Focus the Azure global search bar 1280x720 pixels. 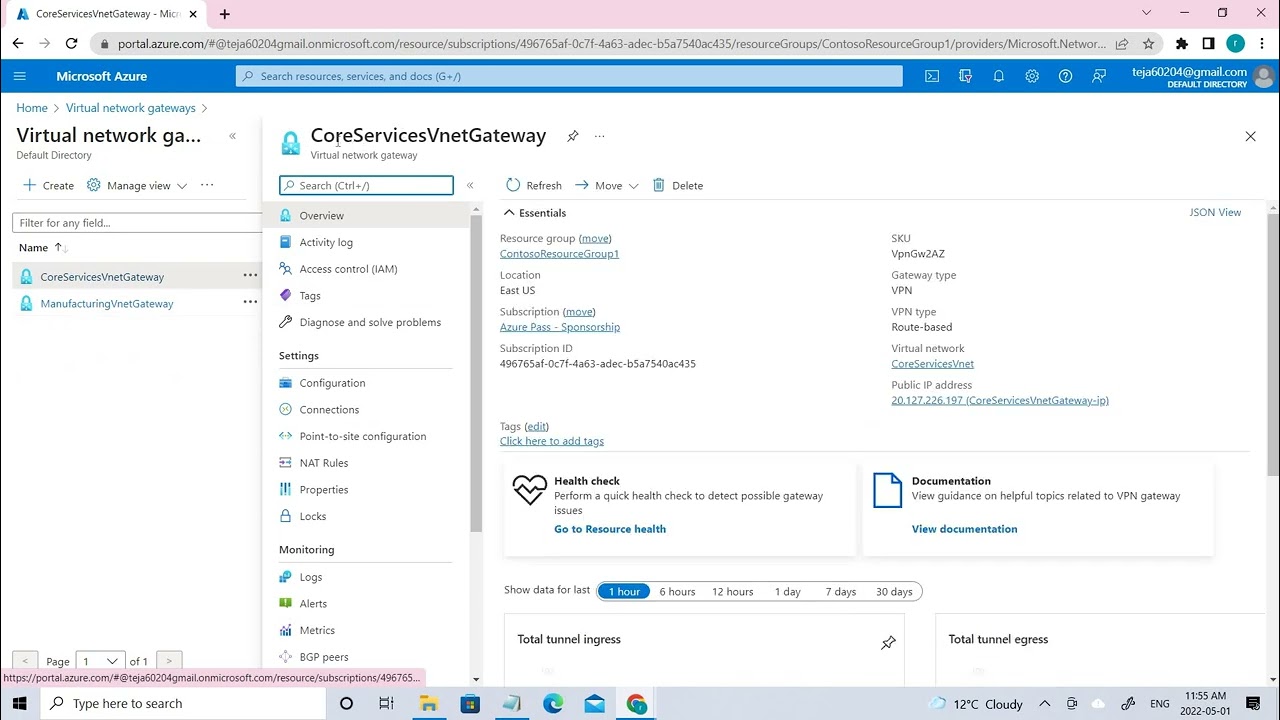tap(569, 76)
